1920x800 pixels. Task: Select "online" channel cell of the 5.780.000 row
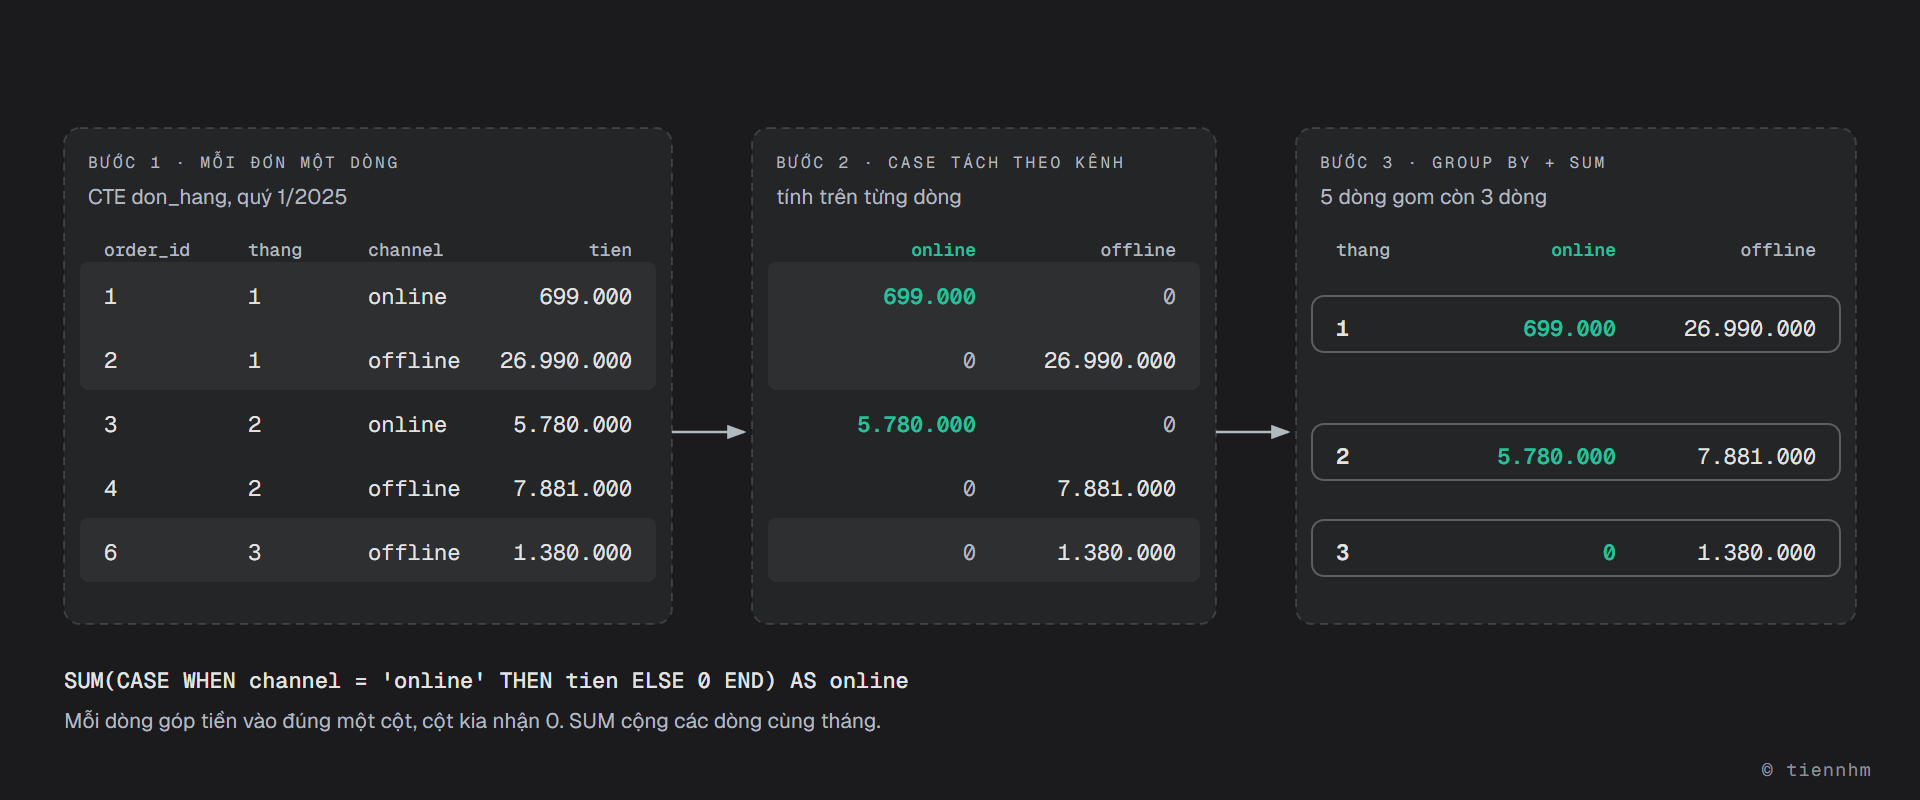click(407, 424)
